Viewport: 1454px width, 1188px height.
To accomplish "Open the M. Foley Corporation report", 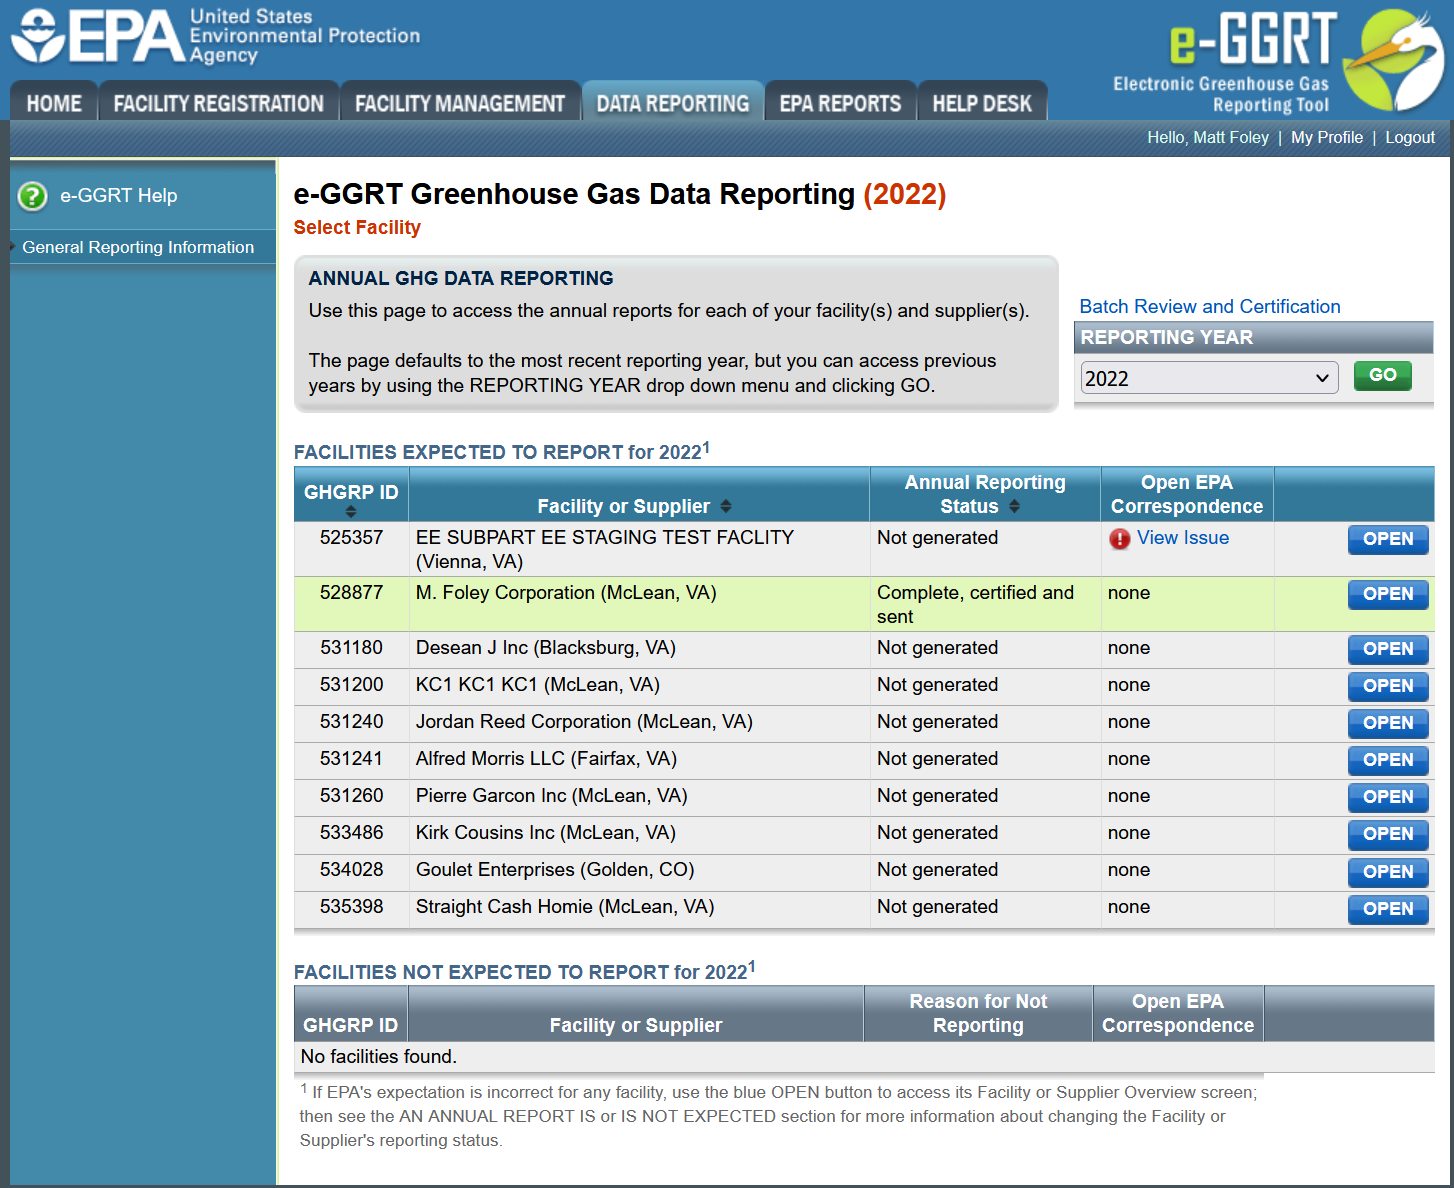I will tap(1388, 594).
